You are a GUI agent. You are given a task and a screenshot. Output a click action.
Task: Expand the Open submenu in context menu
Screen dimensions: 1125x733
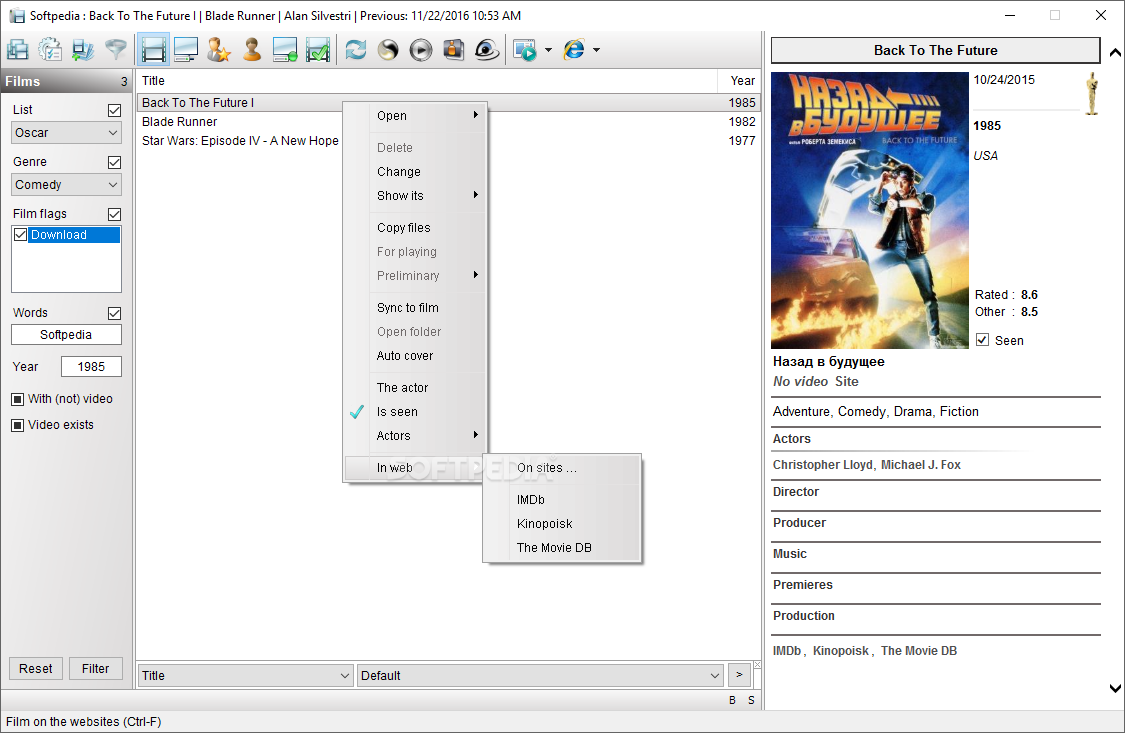coord(415,115)
